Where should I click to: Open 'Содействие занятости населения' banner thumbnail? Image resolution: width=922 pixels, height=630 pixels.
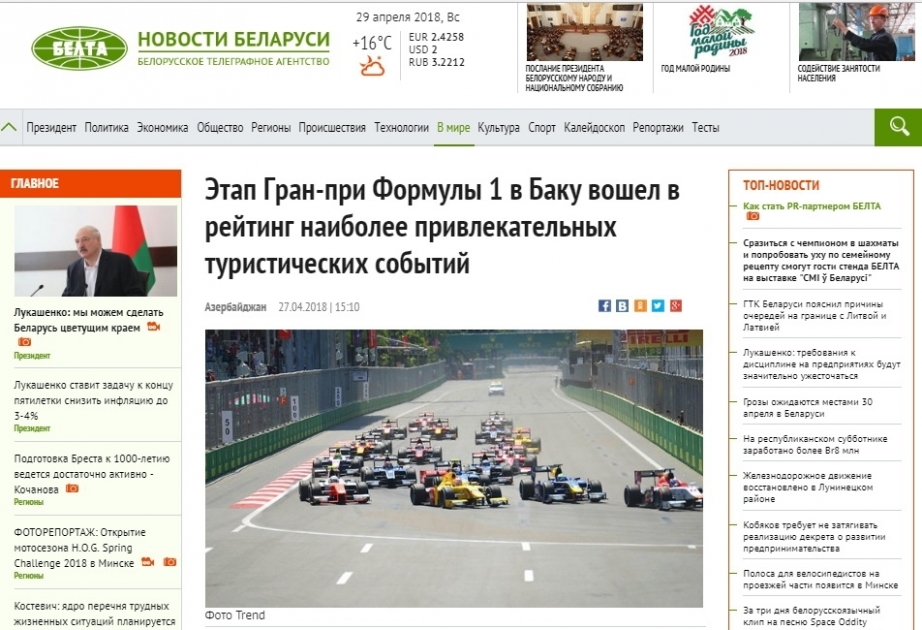(x=857, y=32)
